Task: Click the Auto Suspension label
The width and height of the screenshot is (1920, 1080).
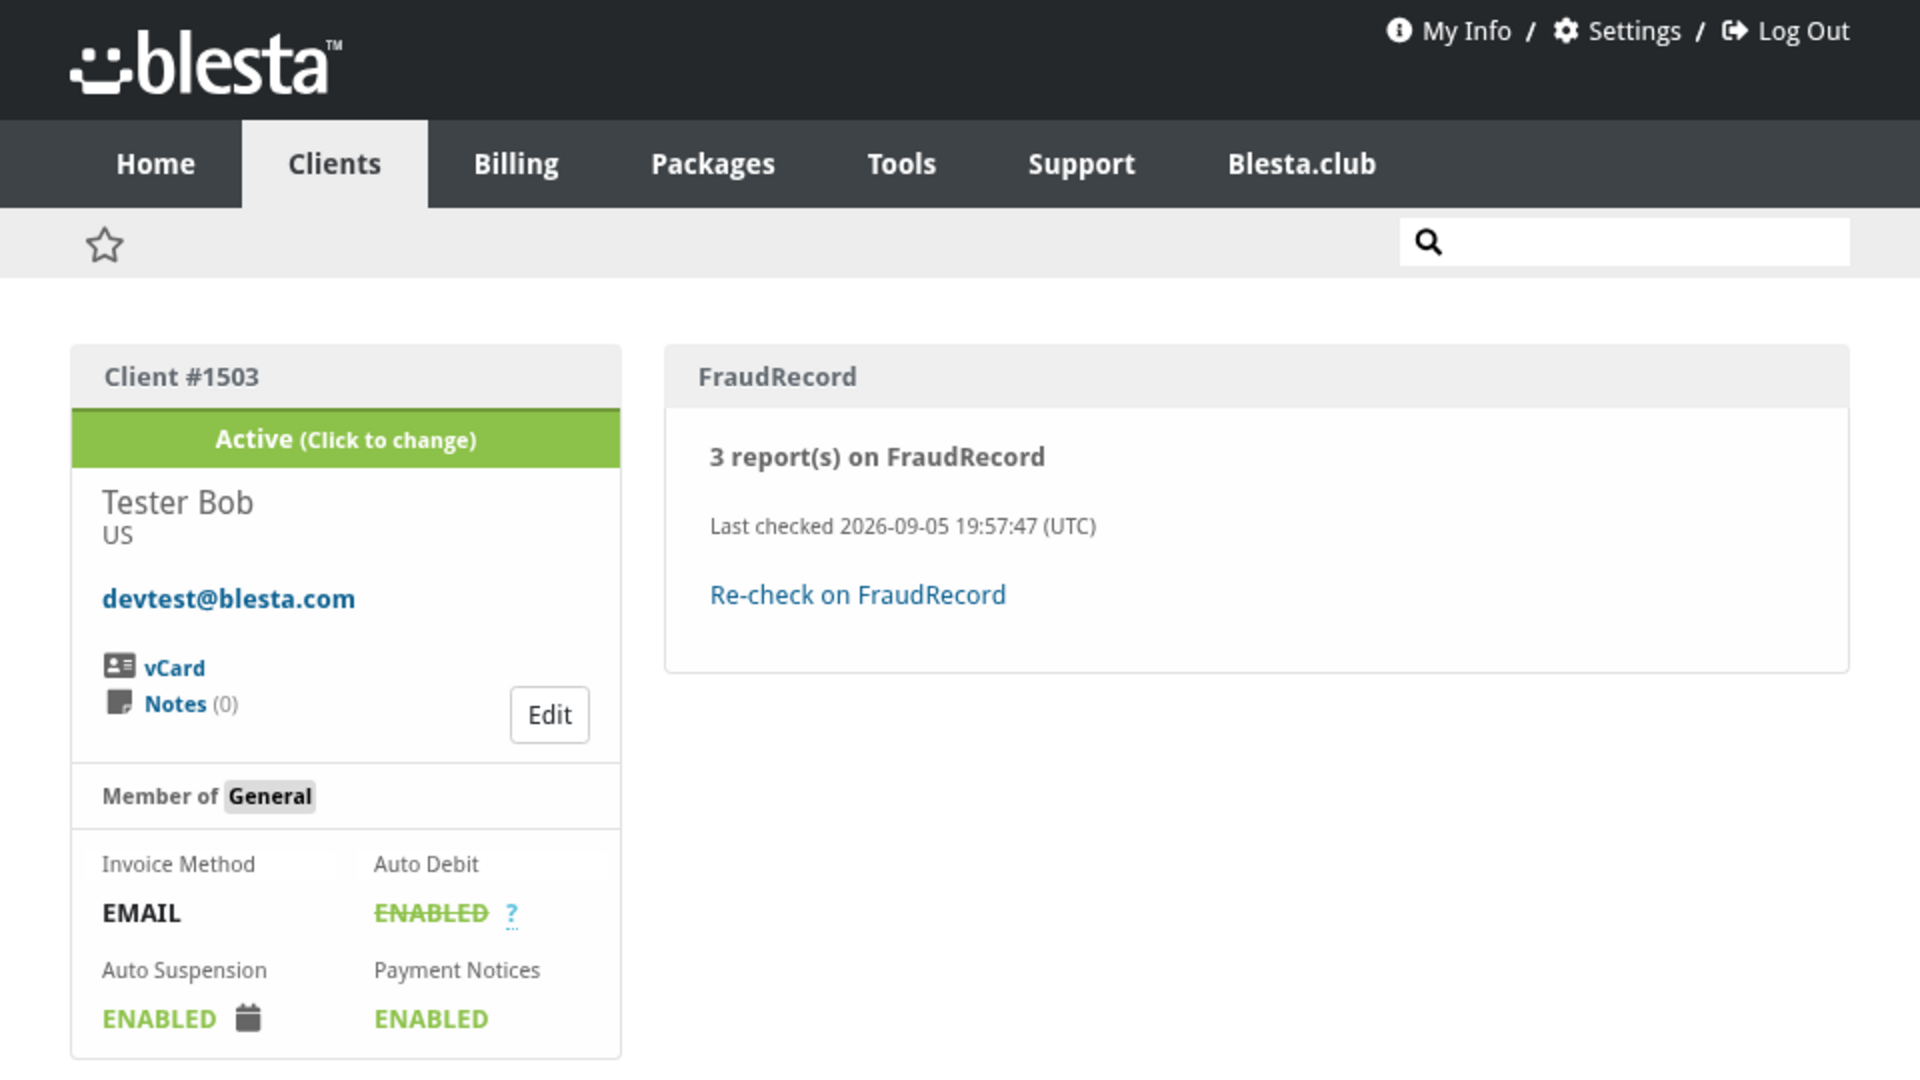Action: pyautogui.click(x=184, y=970)
